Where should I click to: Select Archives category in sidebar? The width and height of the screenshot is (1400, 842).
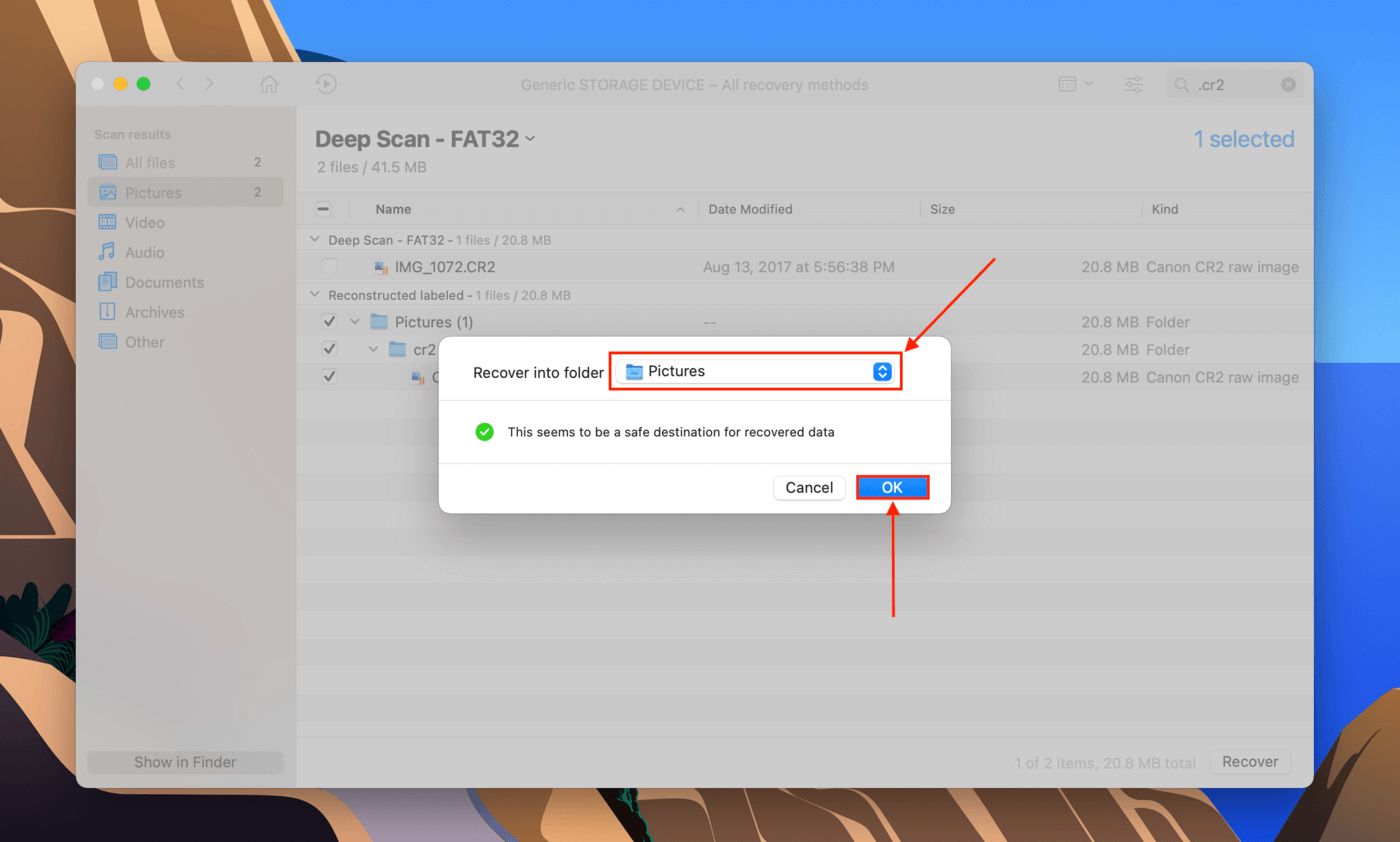[185, 312]
